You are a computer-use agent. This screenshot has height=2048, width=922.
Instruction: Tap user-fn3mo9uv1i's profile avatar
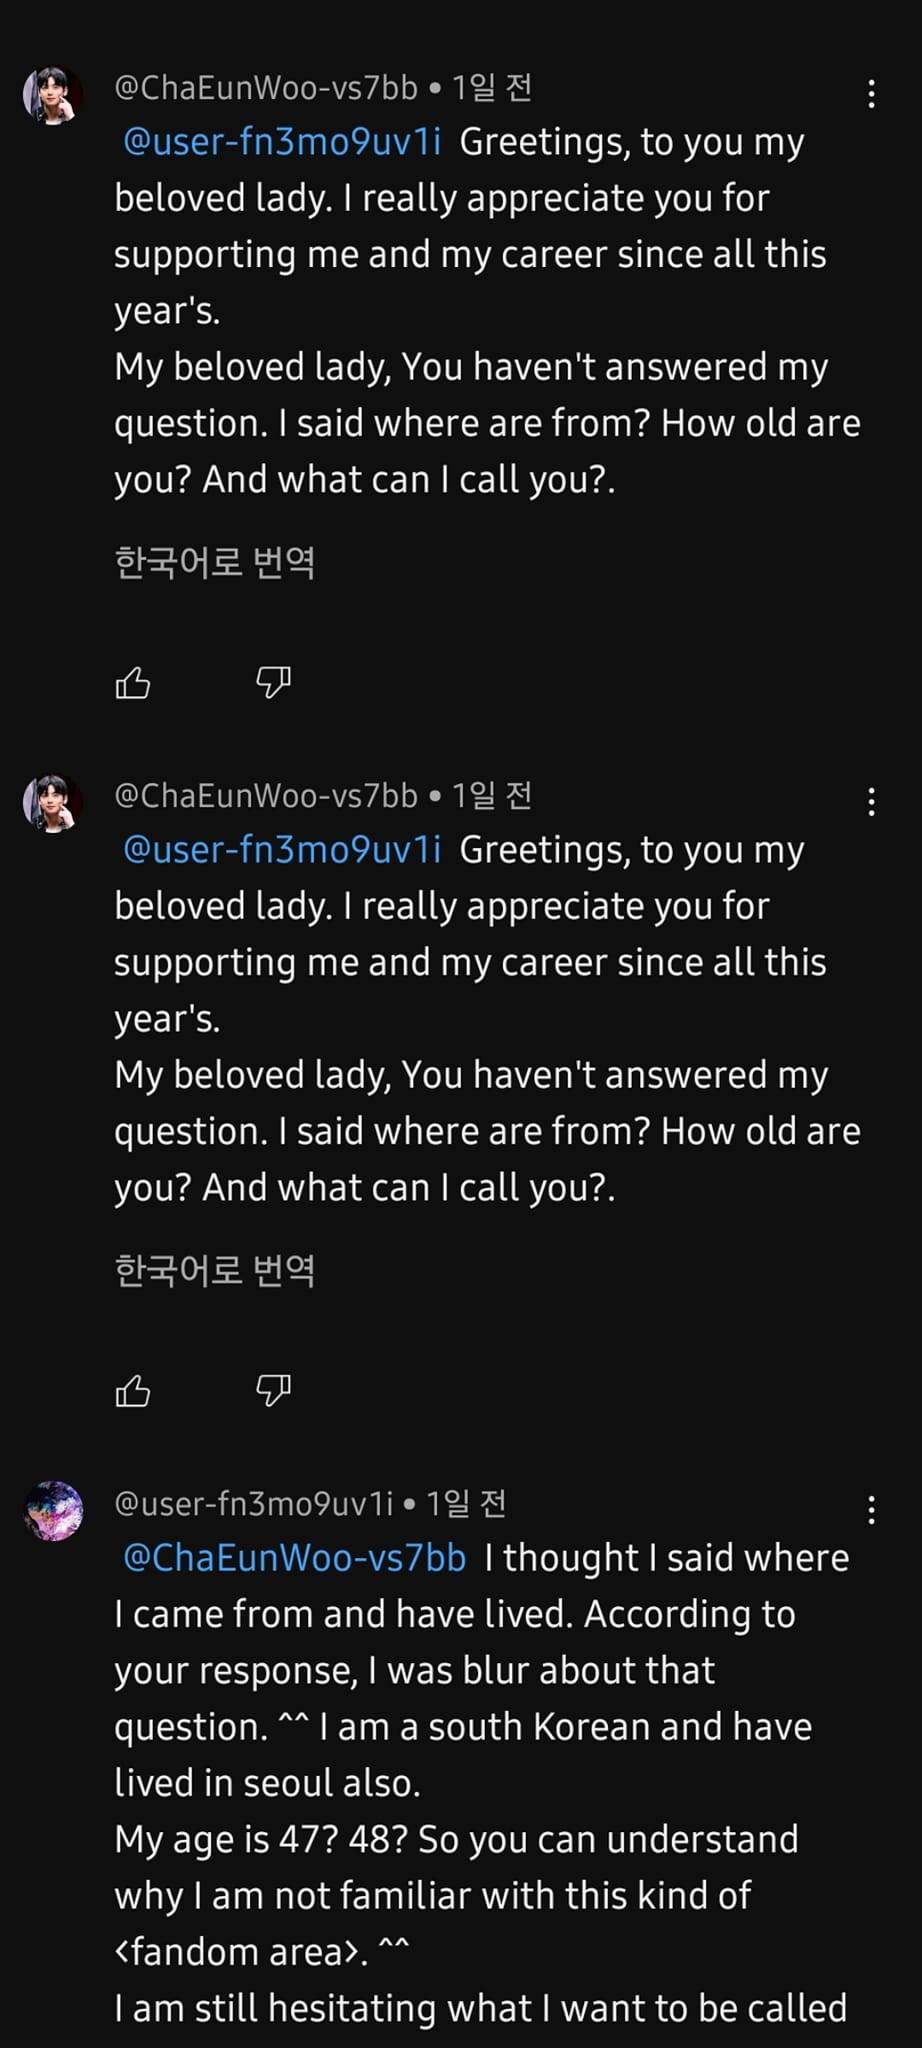(x=53, y=1511)
